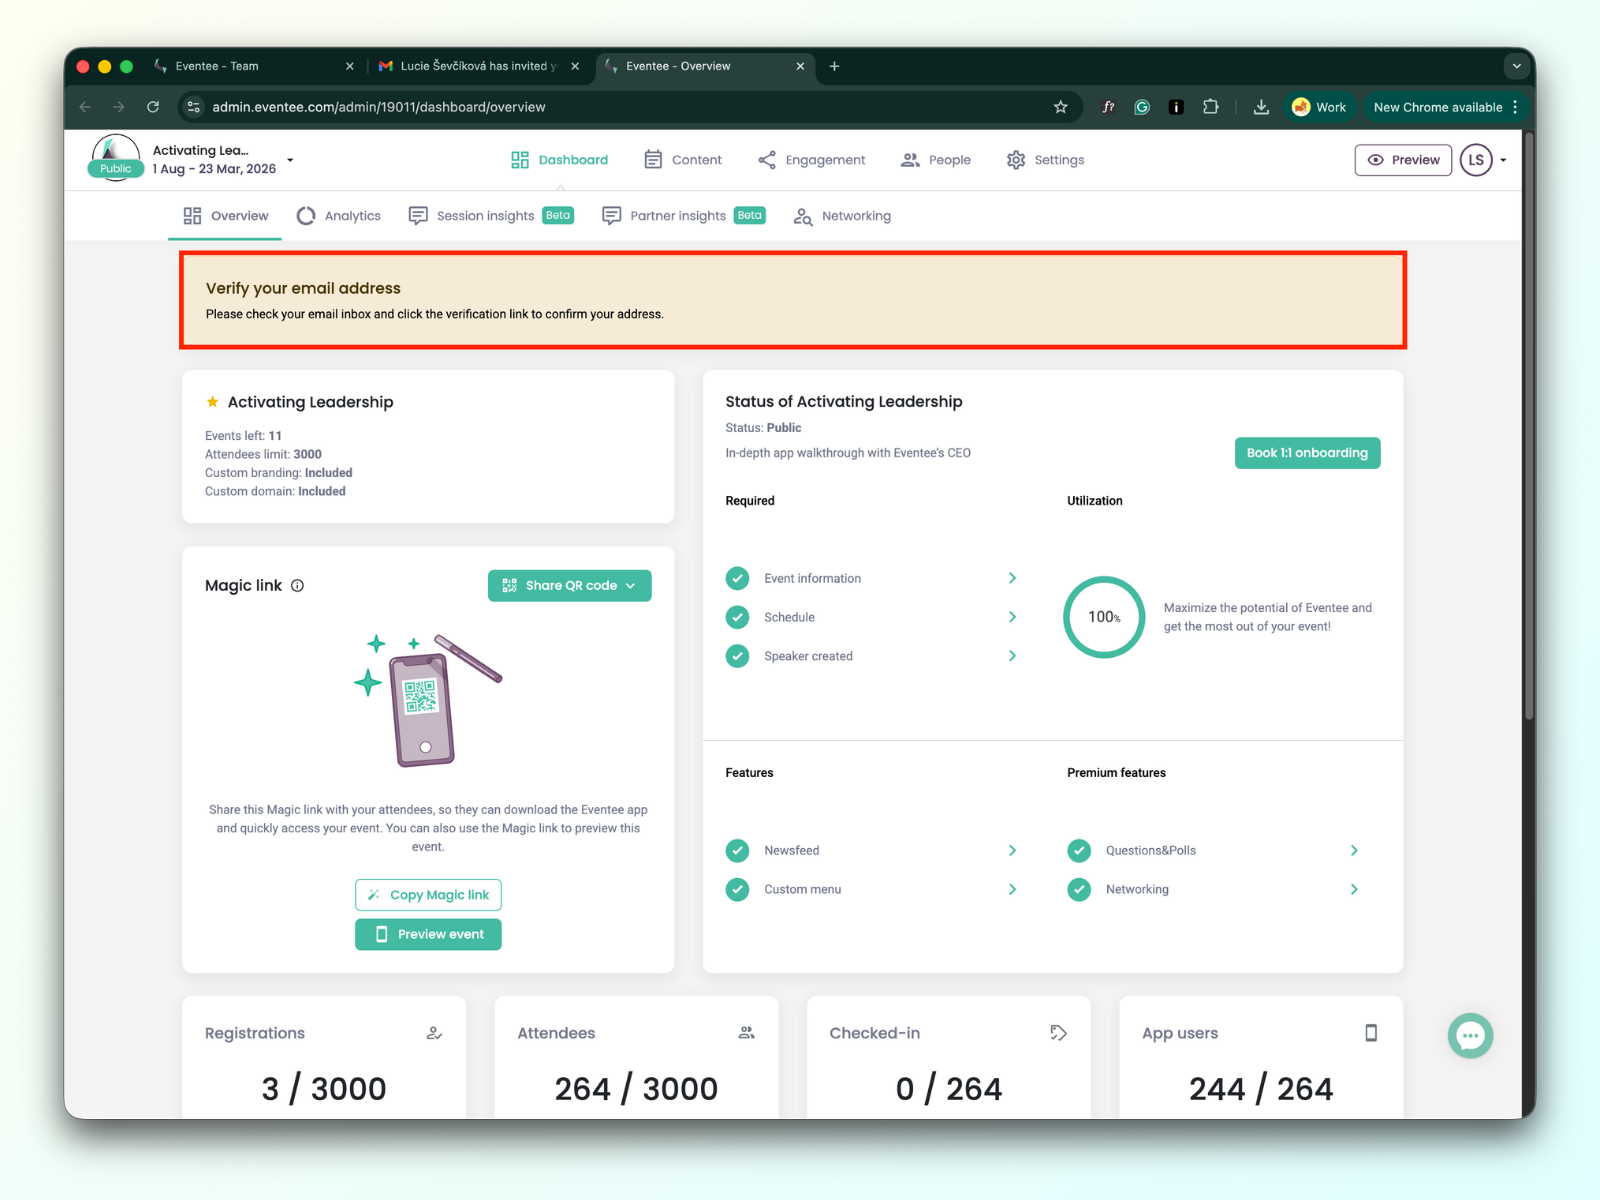Reload the page using refresh icon
This screenshot has height=1200, width=1600.
click(x=153, y=107)
